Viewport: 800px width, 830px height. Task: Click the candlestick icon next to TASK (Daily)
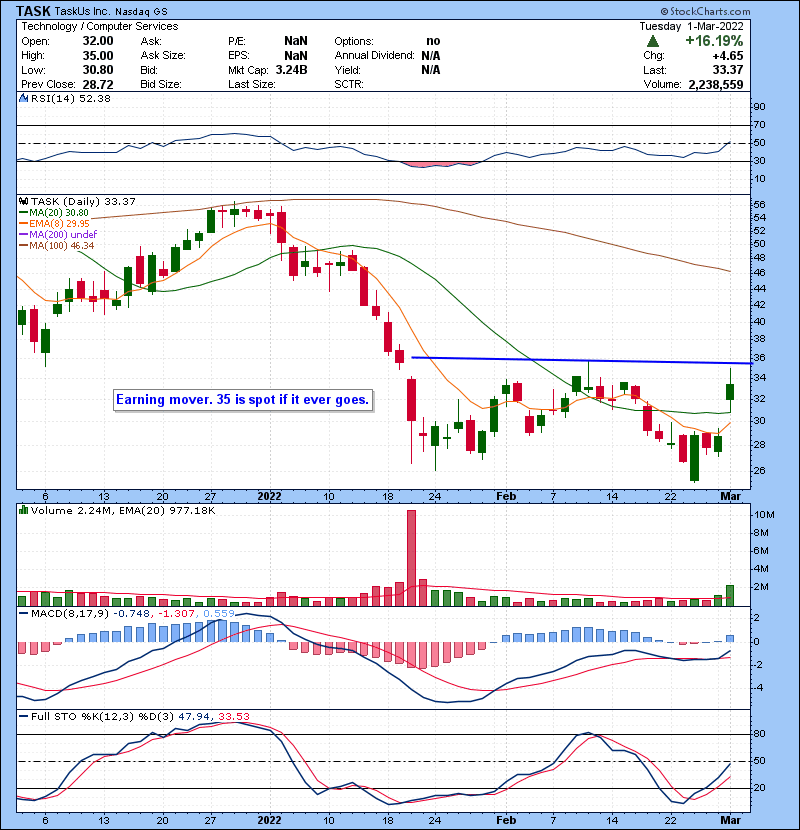[24, 201]
